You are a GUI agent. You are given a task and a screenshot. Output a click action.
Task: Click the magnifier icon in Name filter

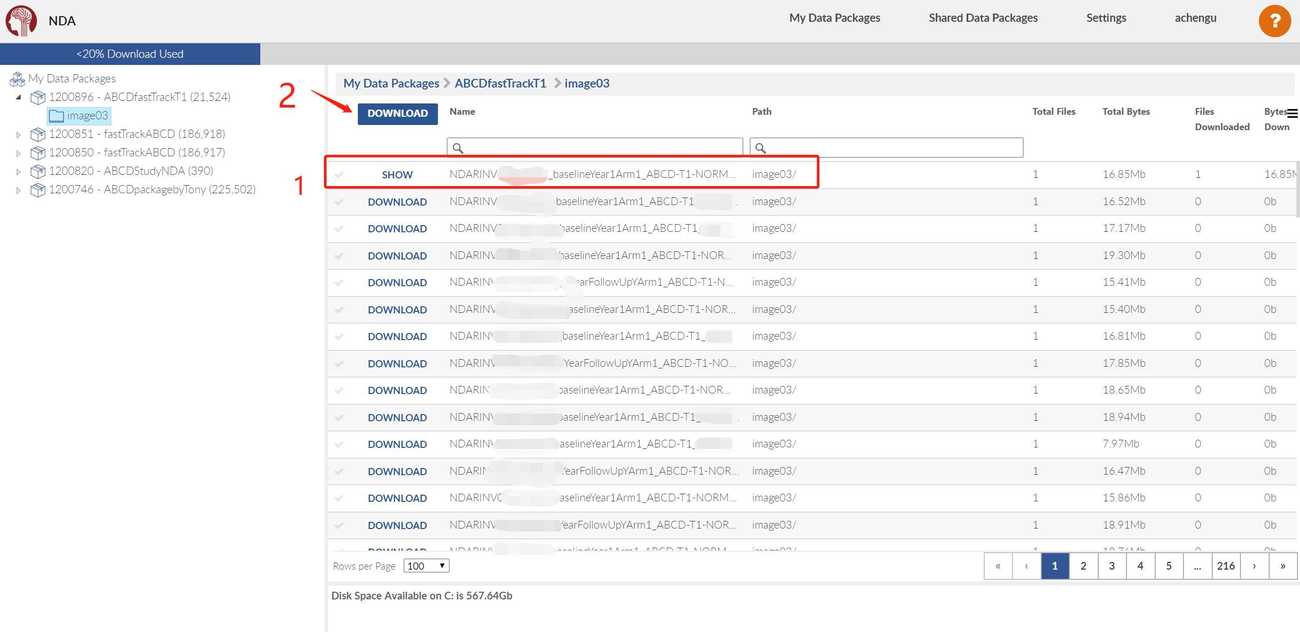(x=458, y=148)
